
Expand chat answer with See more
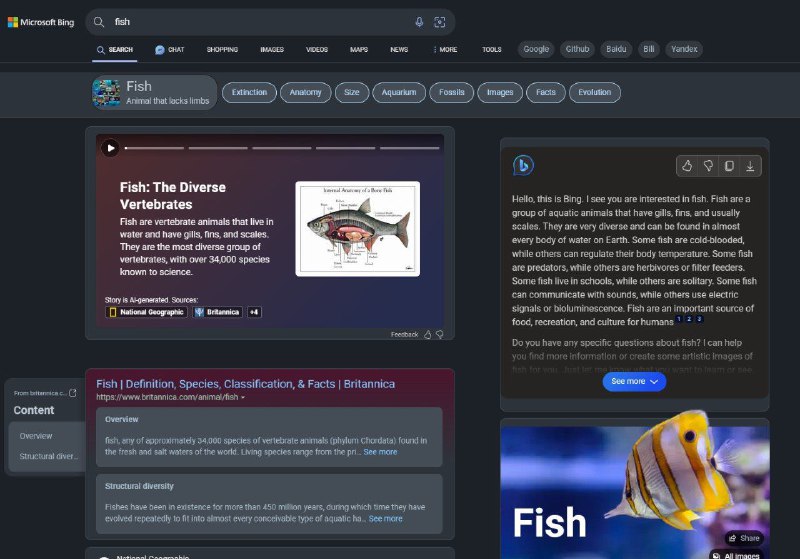(x=634, y=381)
